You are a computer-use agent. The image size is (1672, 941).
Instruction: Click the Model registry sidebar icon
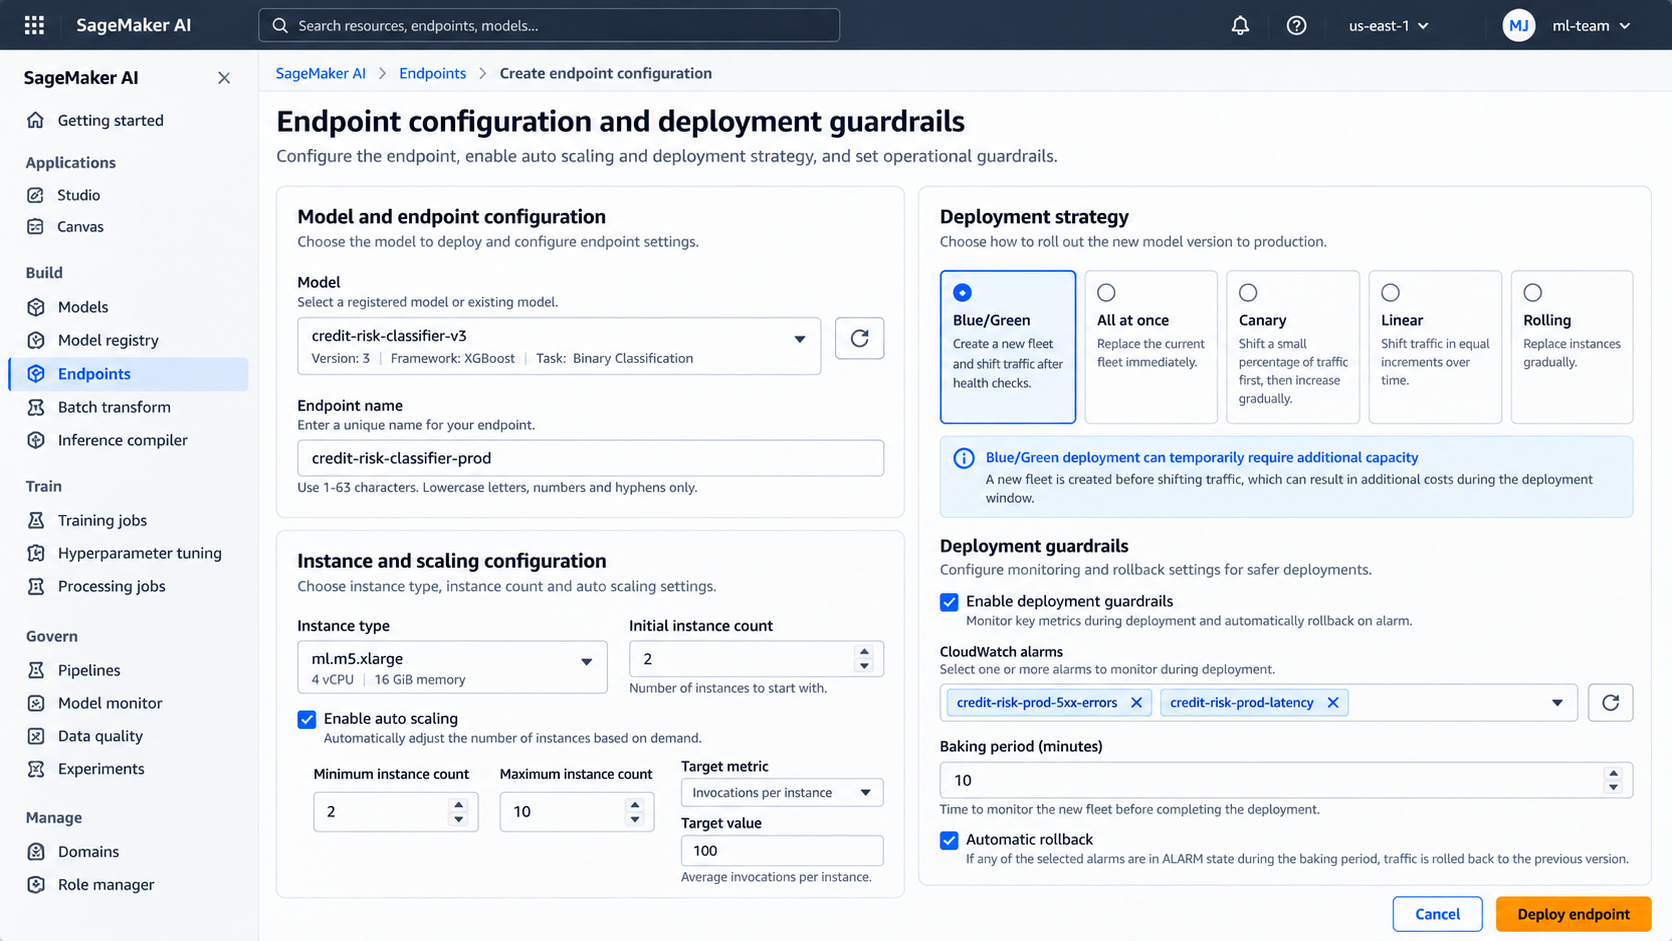(x=36, y=340)
